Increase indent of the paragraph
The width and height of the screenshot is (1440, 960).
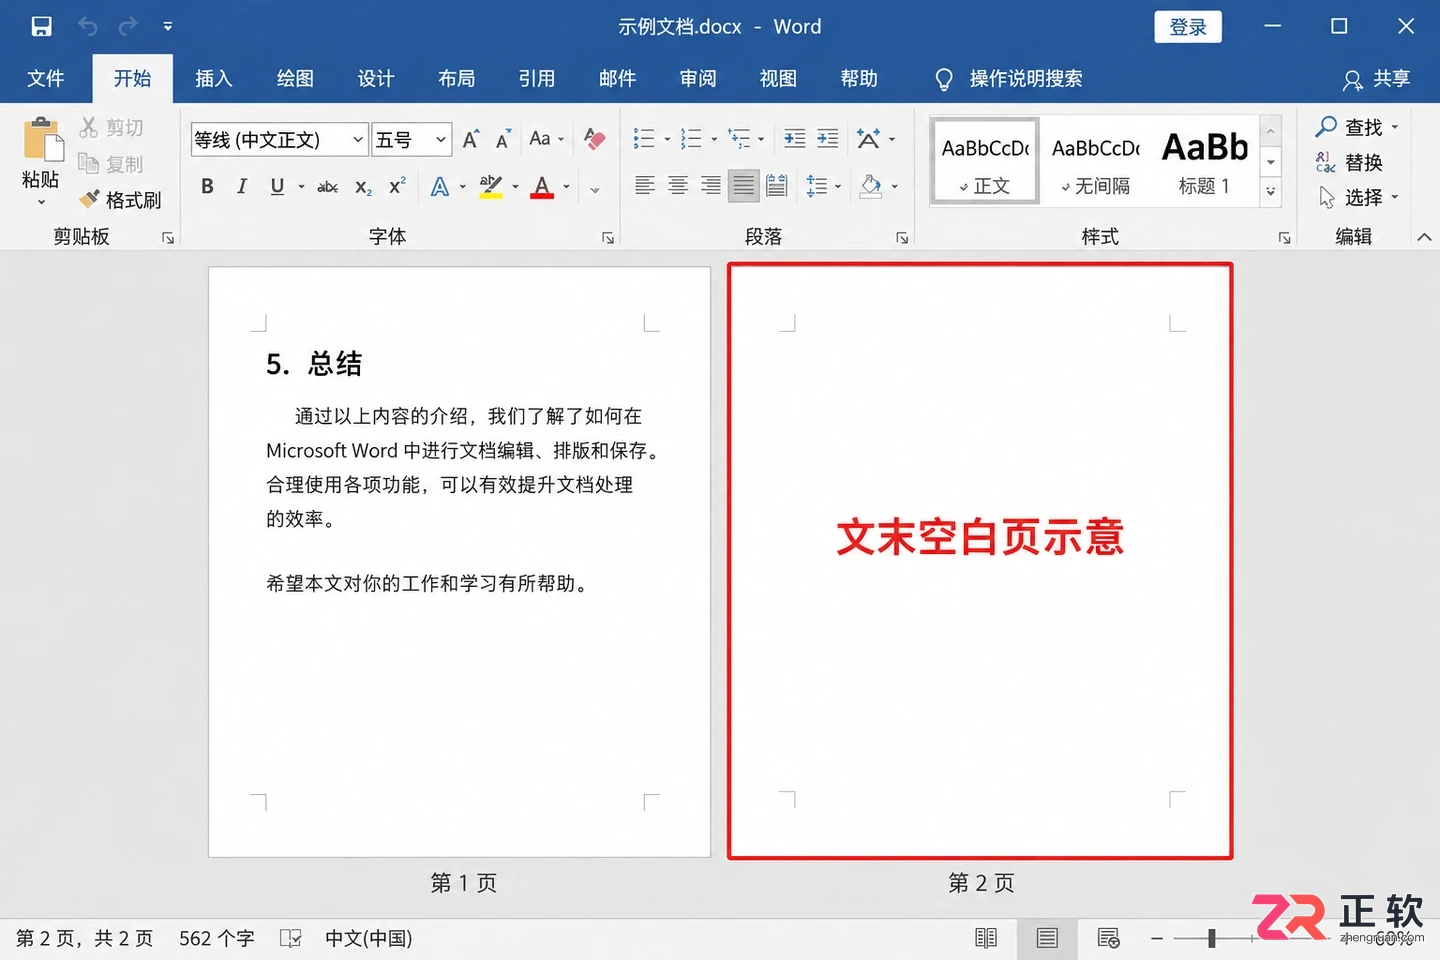tap(828, 139)
